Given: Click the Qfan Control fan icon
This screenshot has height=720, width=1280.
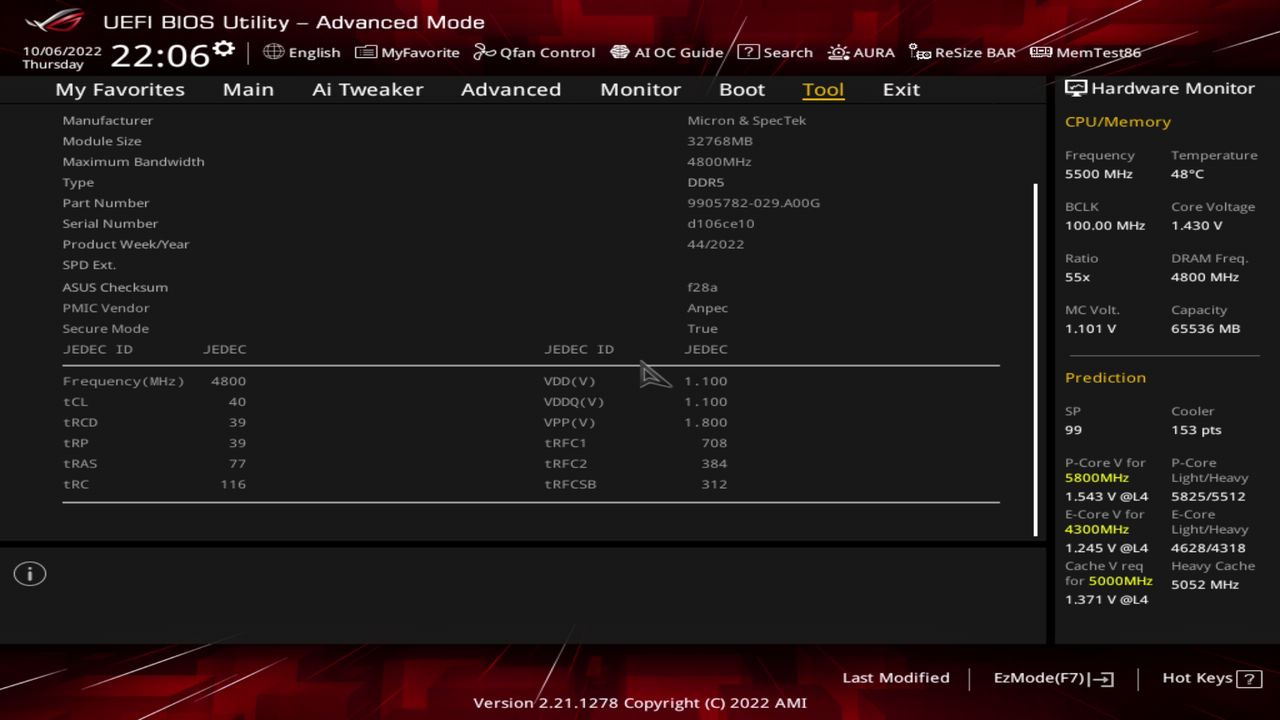Looking at the screenshot, I should pyautogui.click(x=484, y=52).
